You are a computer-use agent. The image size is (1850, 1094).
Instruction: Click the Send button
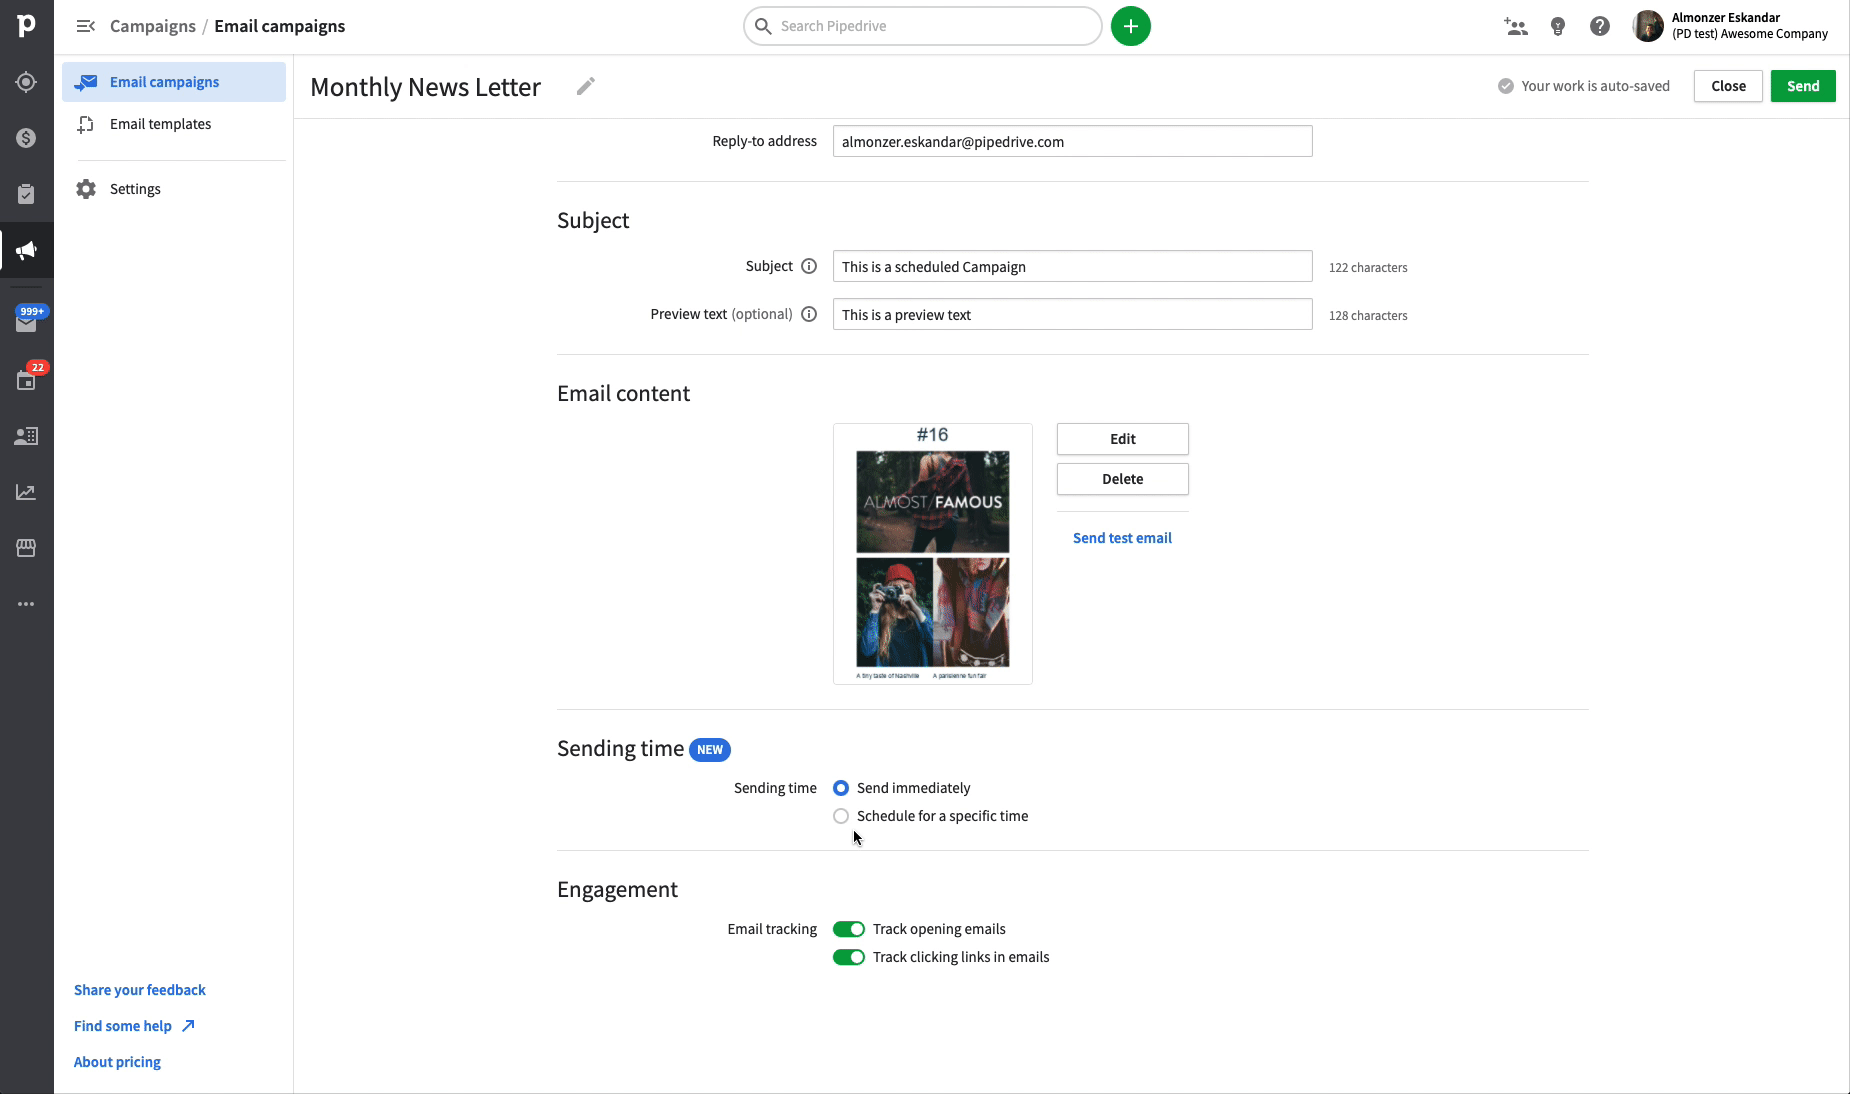(x=1803, y=86)
